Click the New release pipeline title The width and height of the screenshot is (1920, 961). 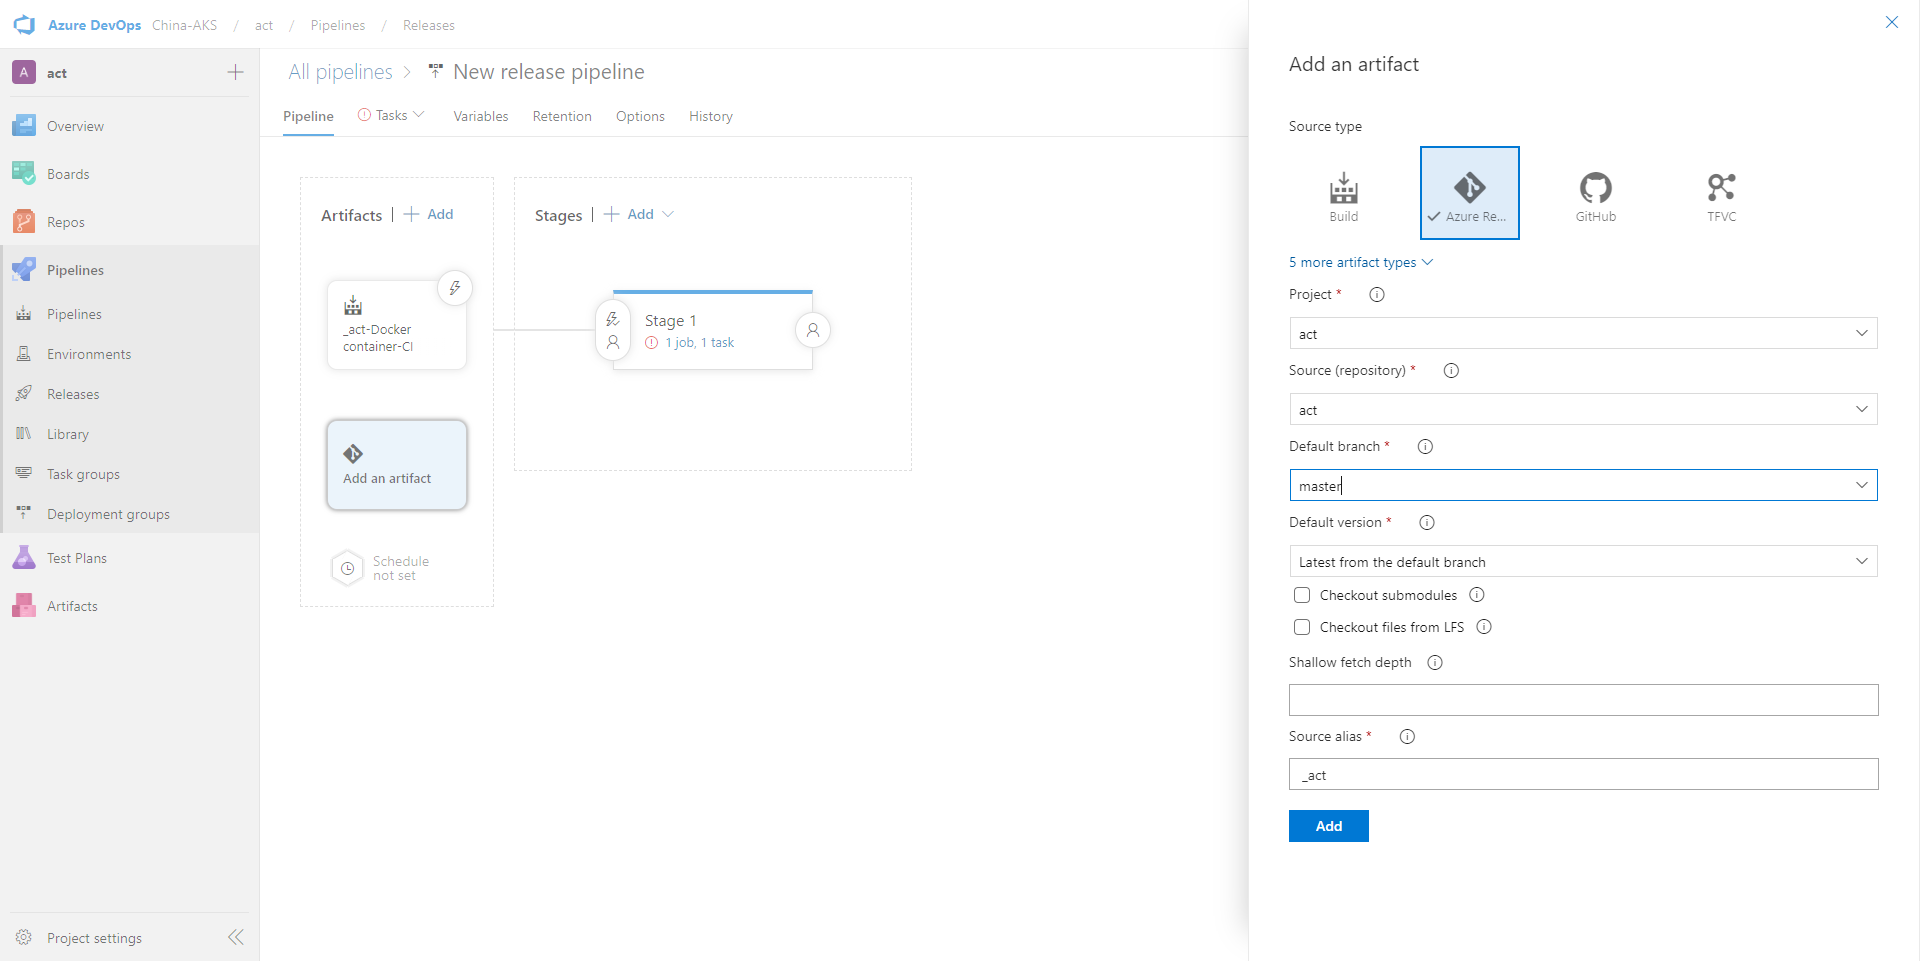548,72
